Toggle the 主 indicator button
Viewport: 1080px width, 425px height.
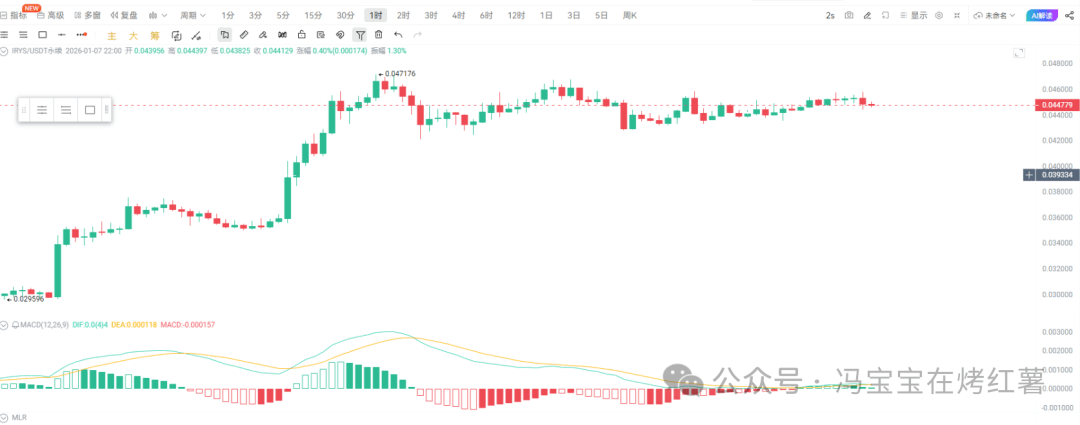(112, 35)
